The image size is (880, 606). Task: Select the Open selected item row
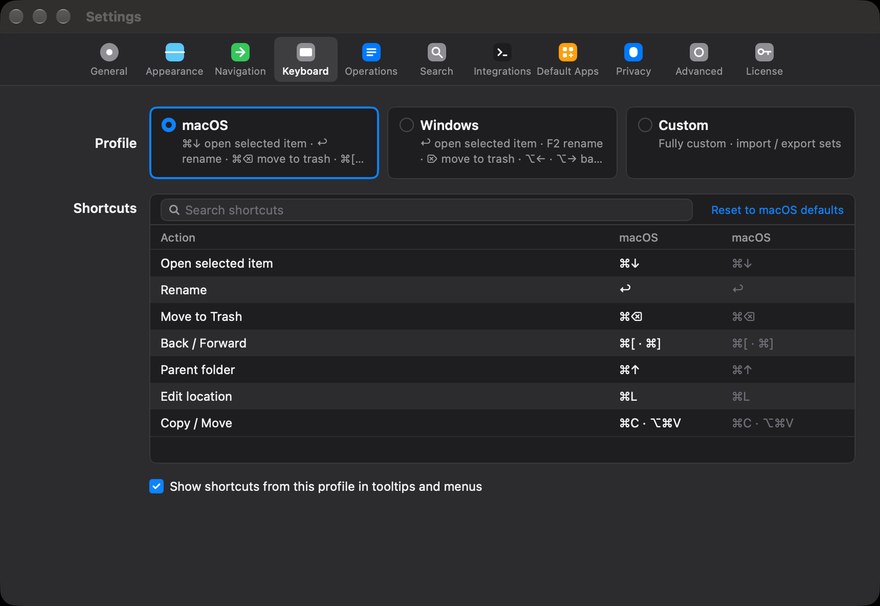point(502,263)
